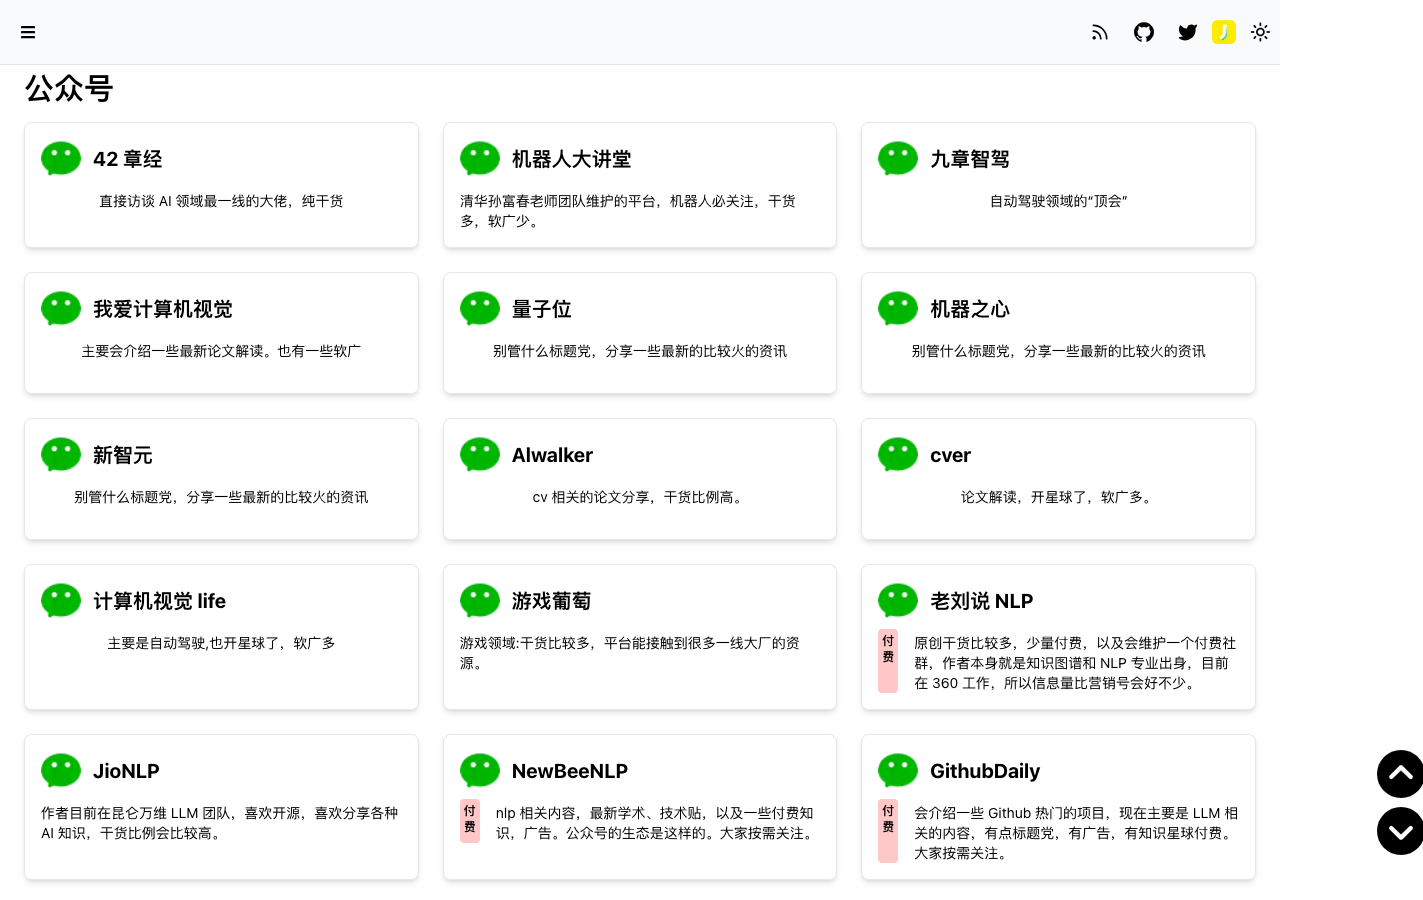This screenshot has height=900, width=1423.
Task: Click WeChat icon on AIwalker card
Action: 480,455
